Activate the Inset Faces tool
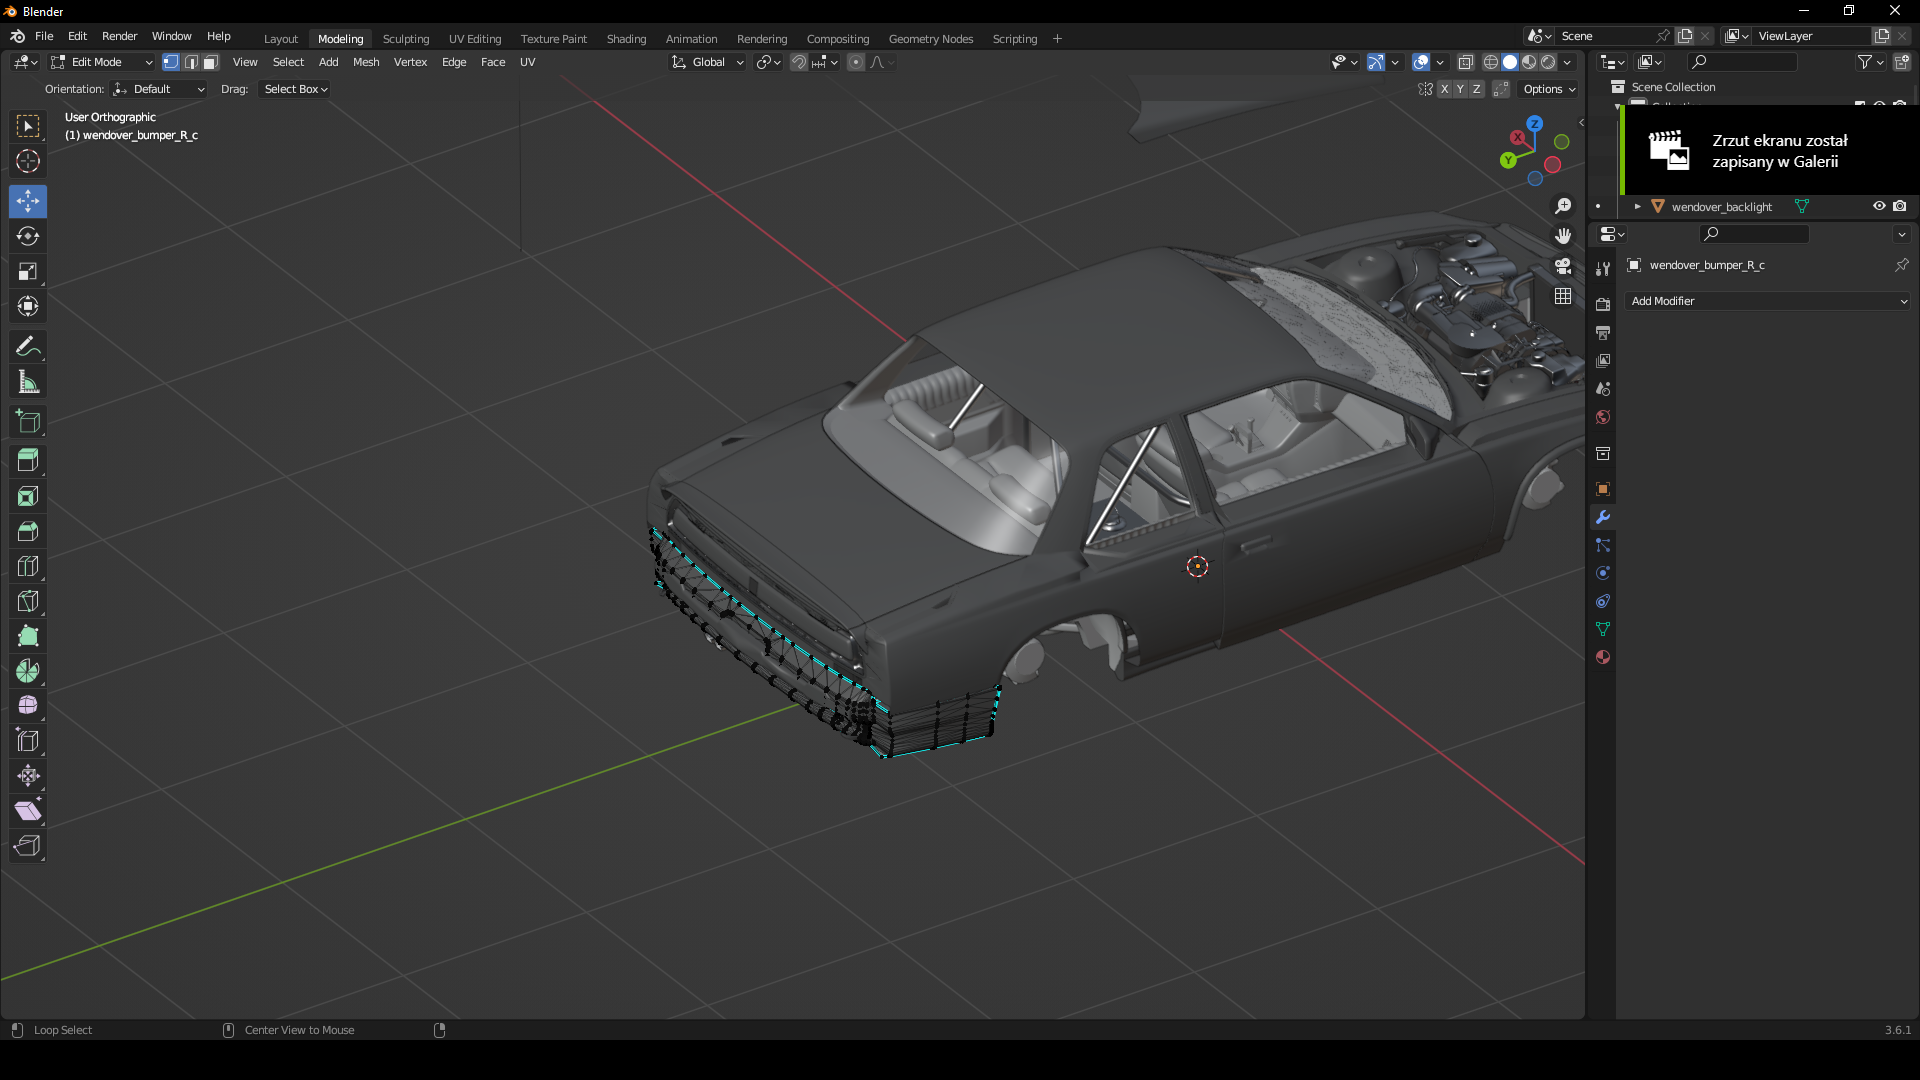 coord(28,496)
